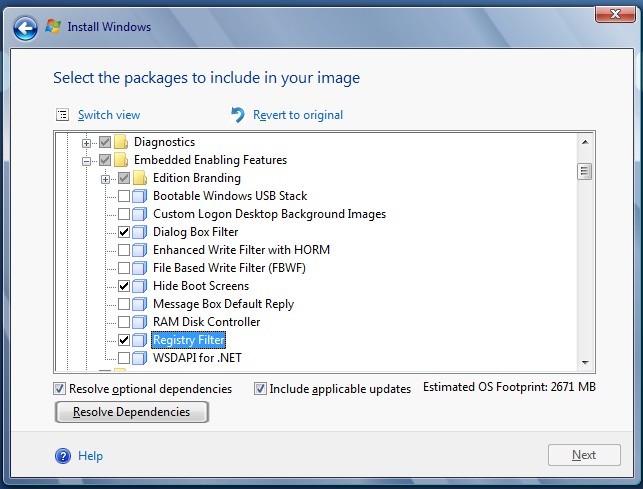Check the WSDAPI for .NET checkbox
643x489 pixels.
coord(124,358)
